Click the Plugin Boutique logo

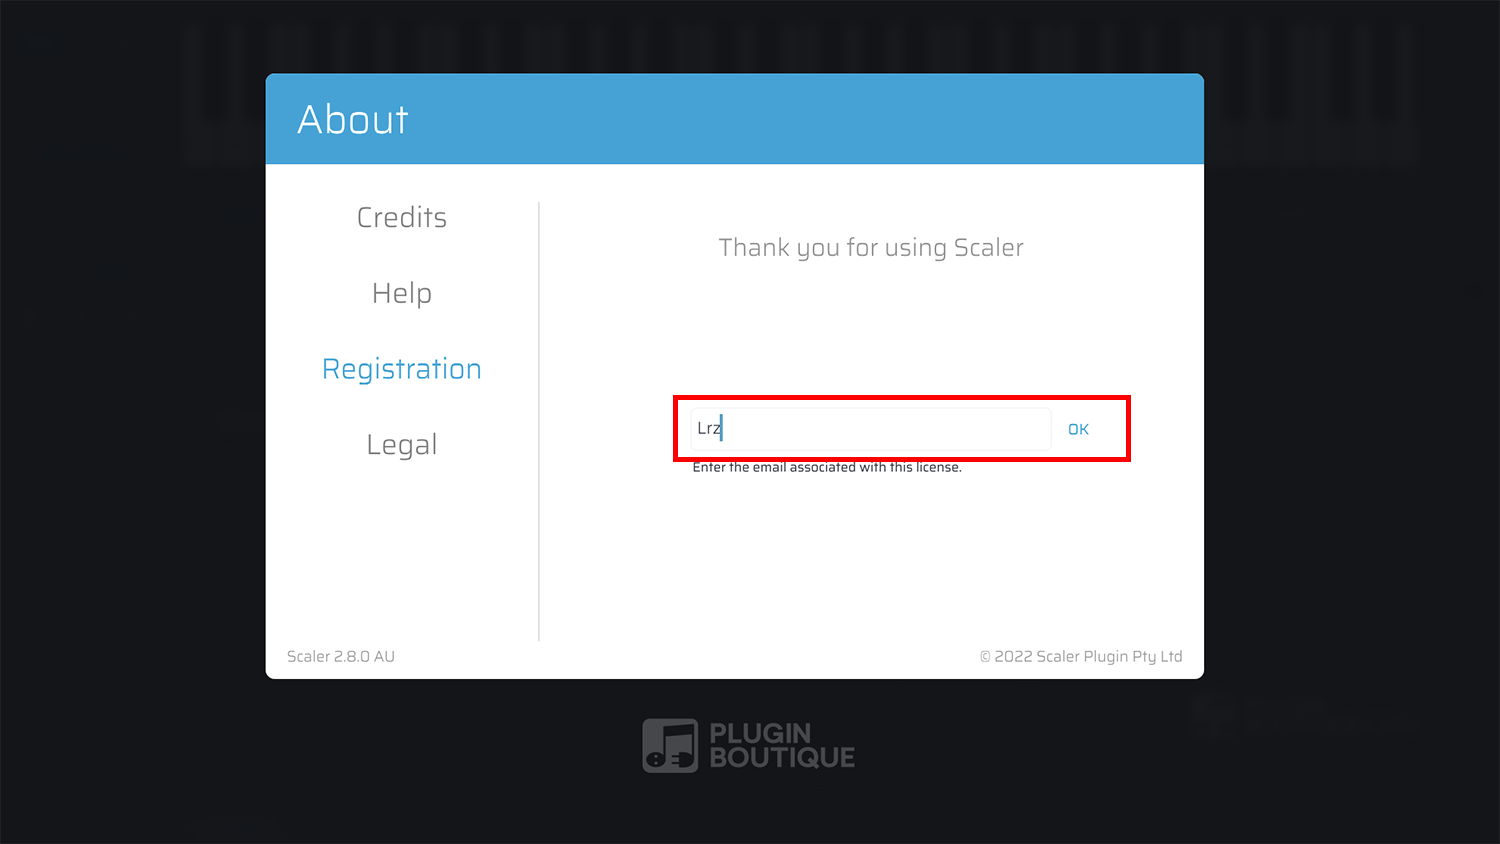tap(749, 746)
